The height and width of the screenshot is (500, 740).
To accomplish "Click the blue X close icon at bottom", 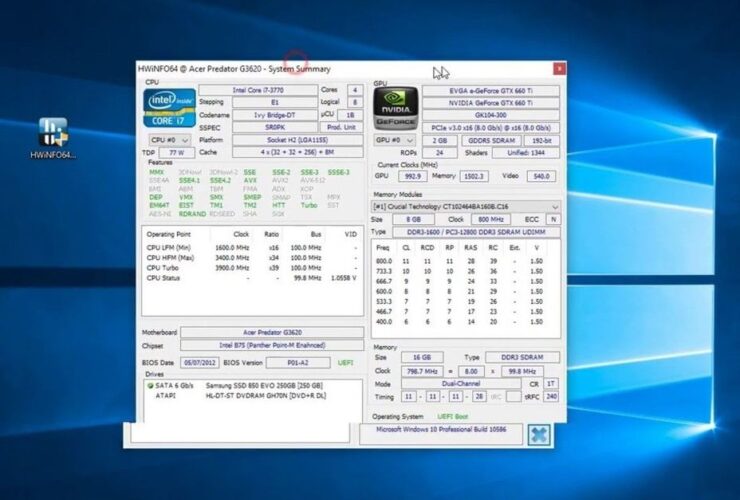I will [x=538, y=433].
